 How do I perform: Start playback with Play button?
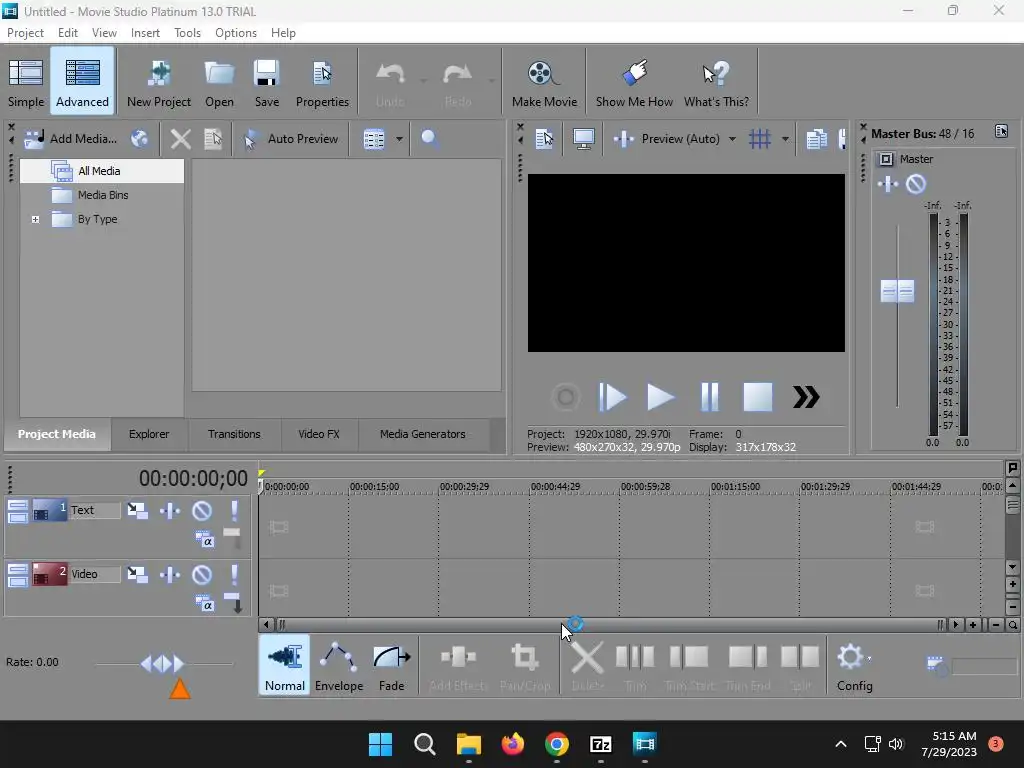[660, 397]
